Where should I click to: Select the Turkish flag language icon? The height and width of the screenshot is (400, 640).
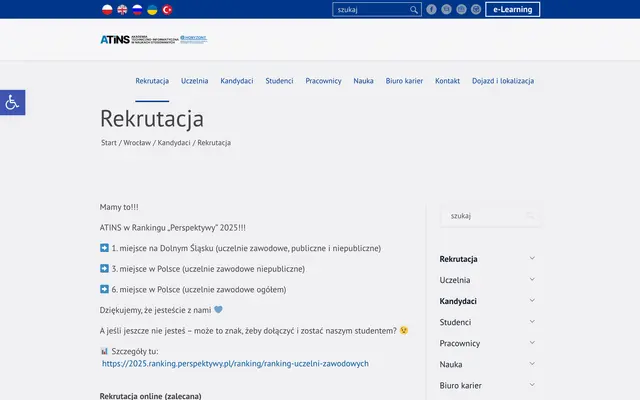pos(167,9)
